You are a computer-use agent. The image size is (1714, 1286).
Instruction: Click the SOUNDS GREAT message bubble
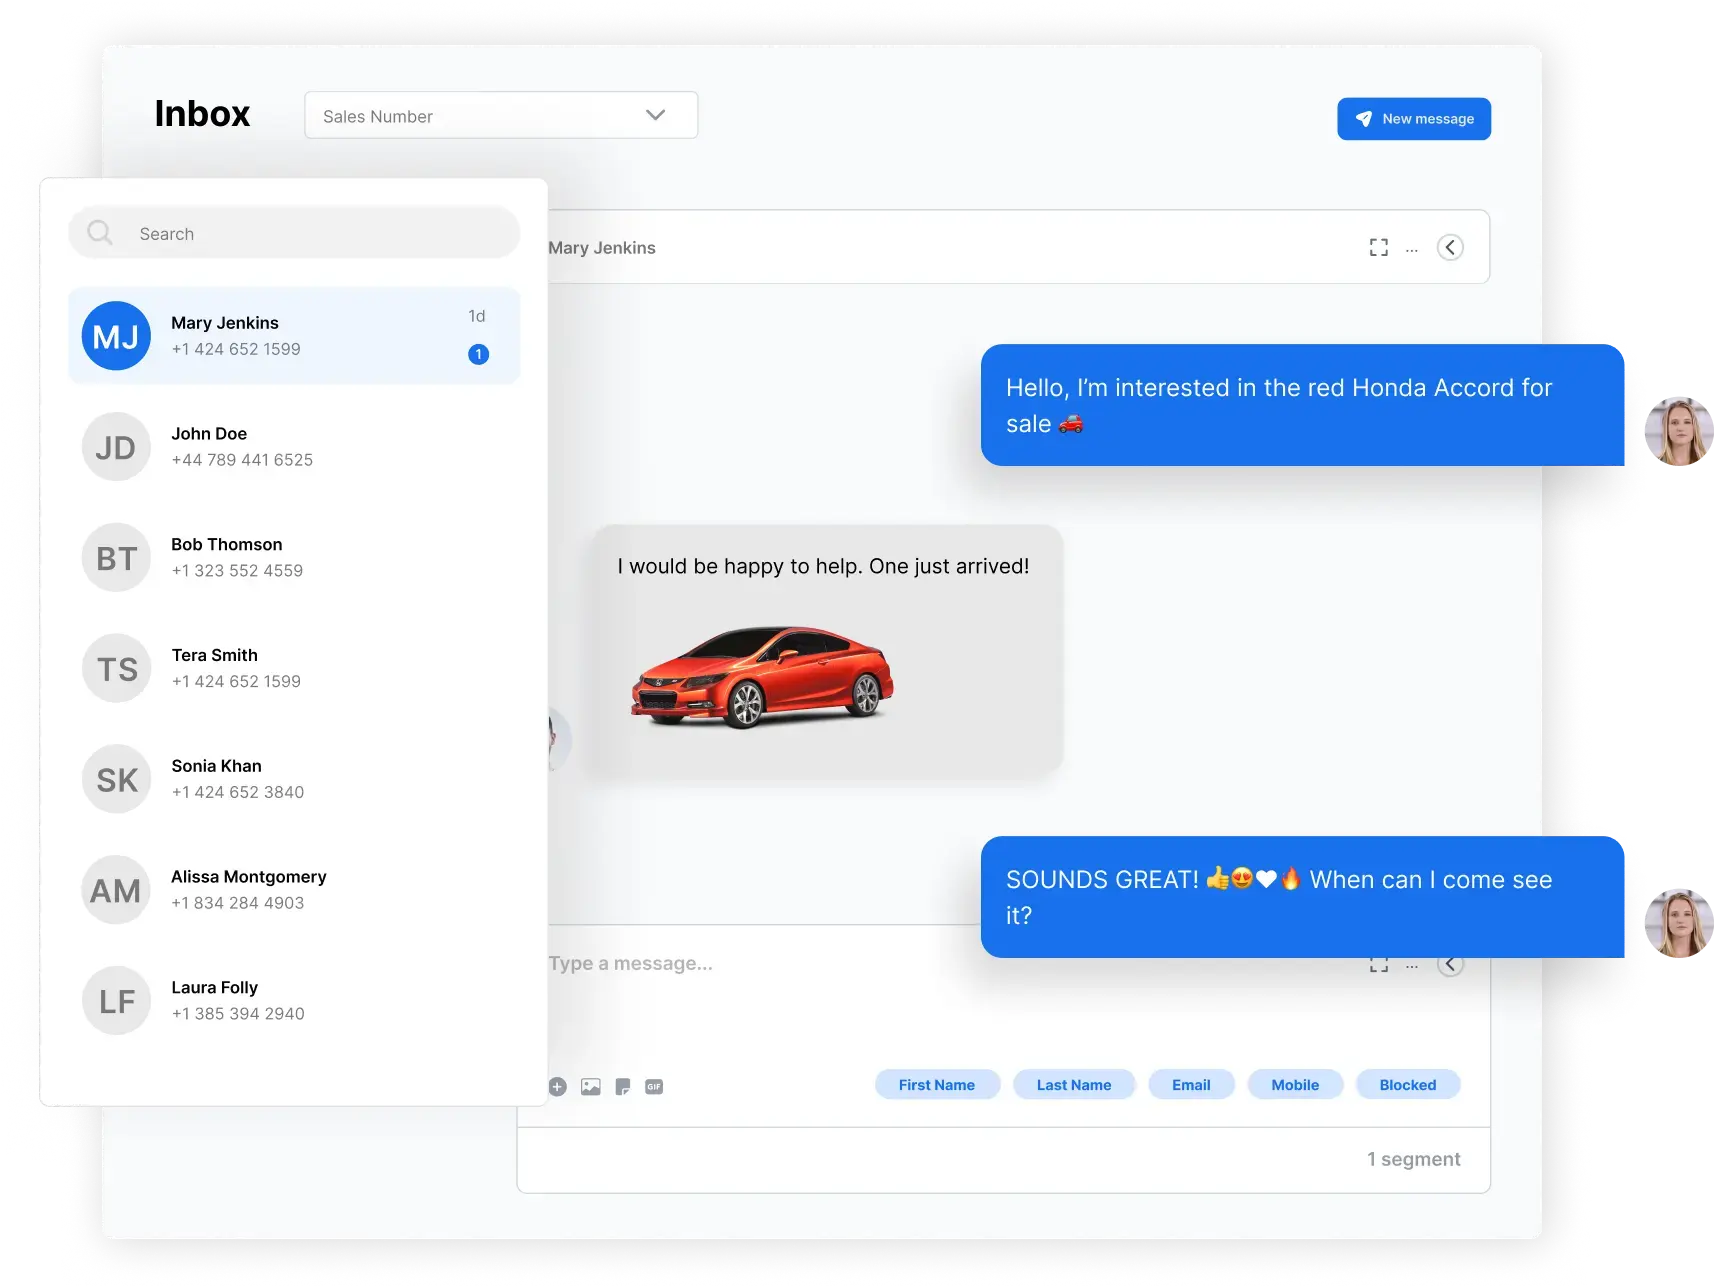(1302, 897)
